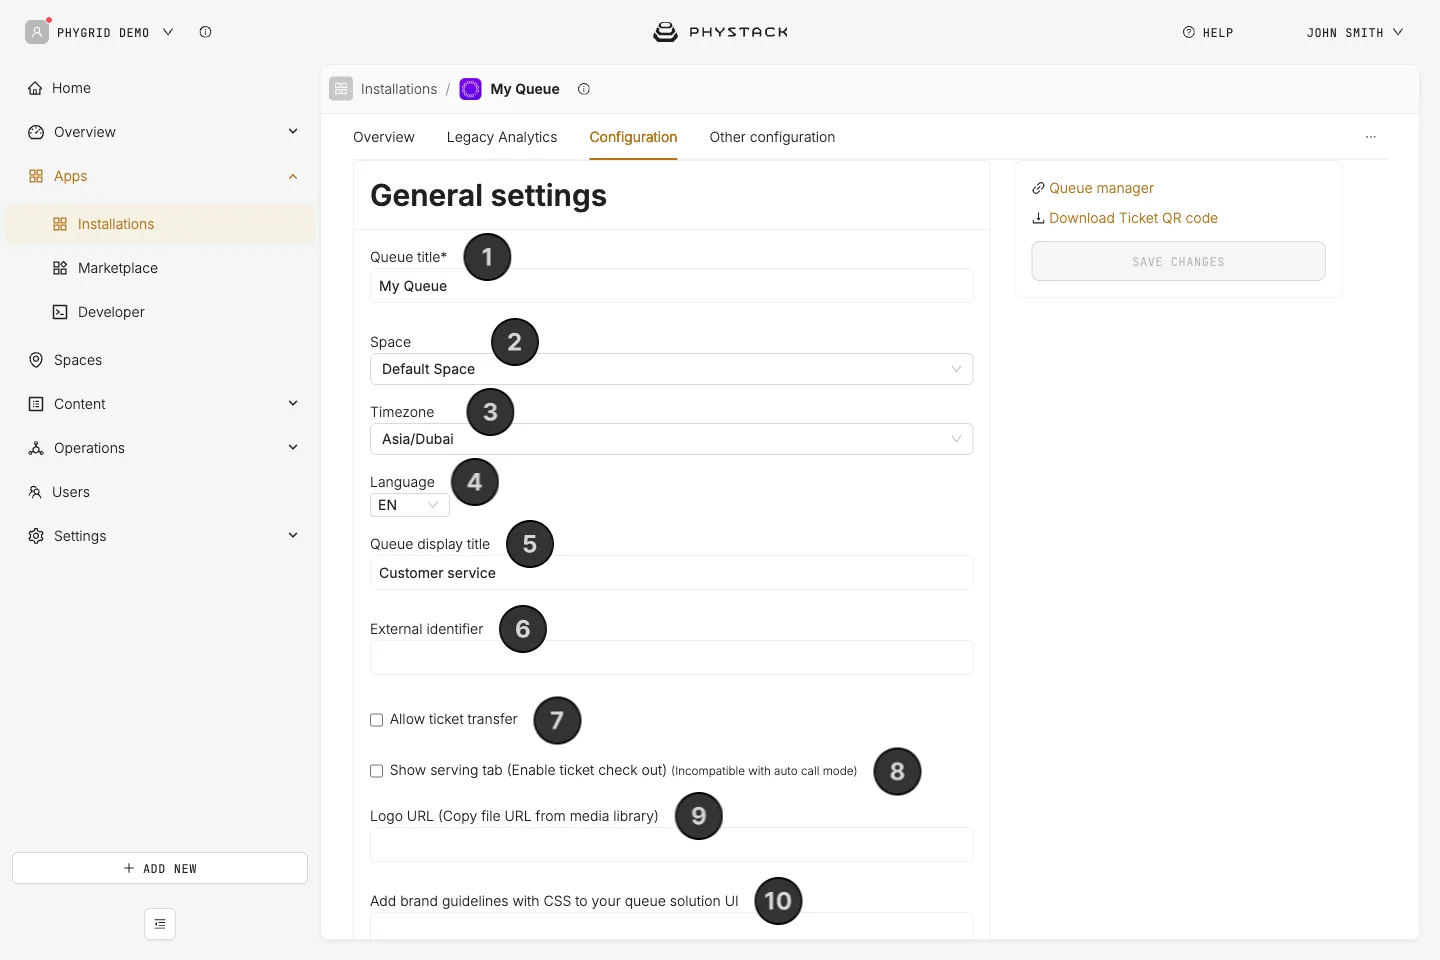The height and width of the screenshot is (960, 1440).
Task: Expand the Overview section in the sidebar
Action: point(293,131)
